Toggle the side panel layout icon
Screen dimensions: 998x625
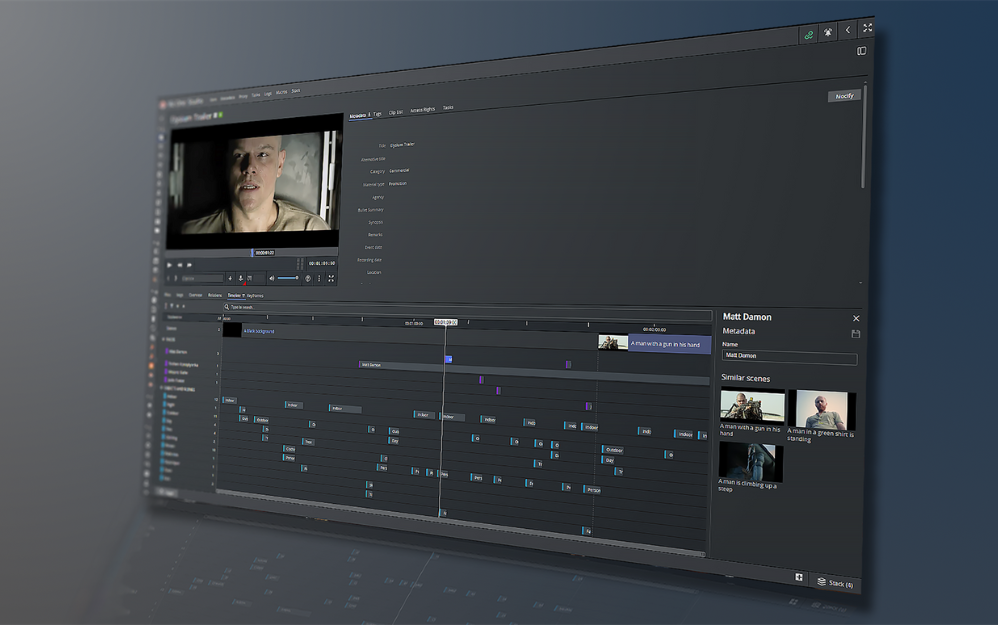tap(861, 51)
